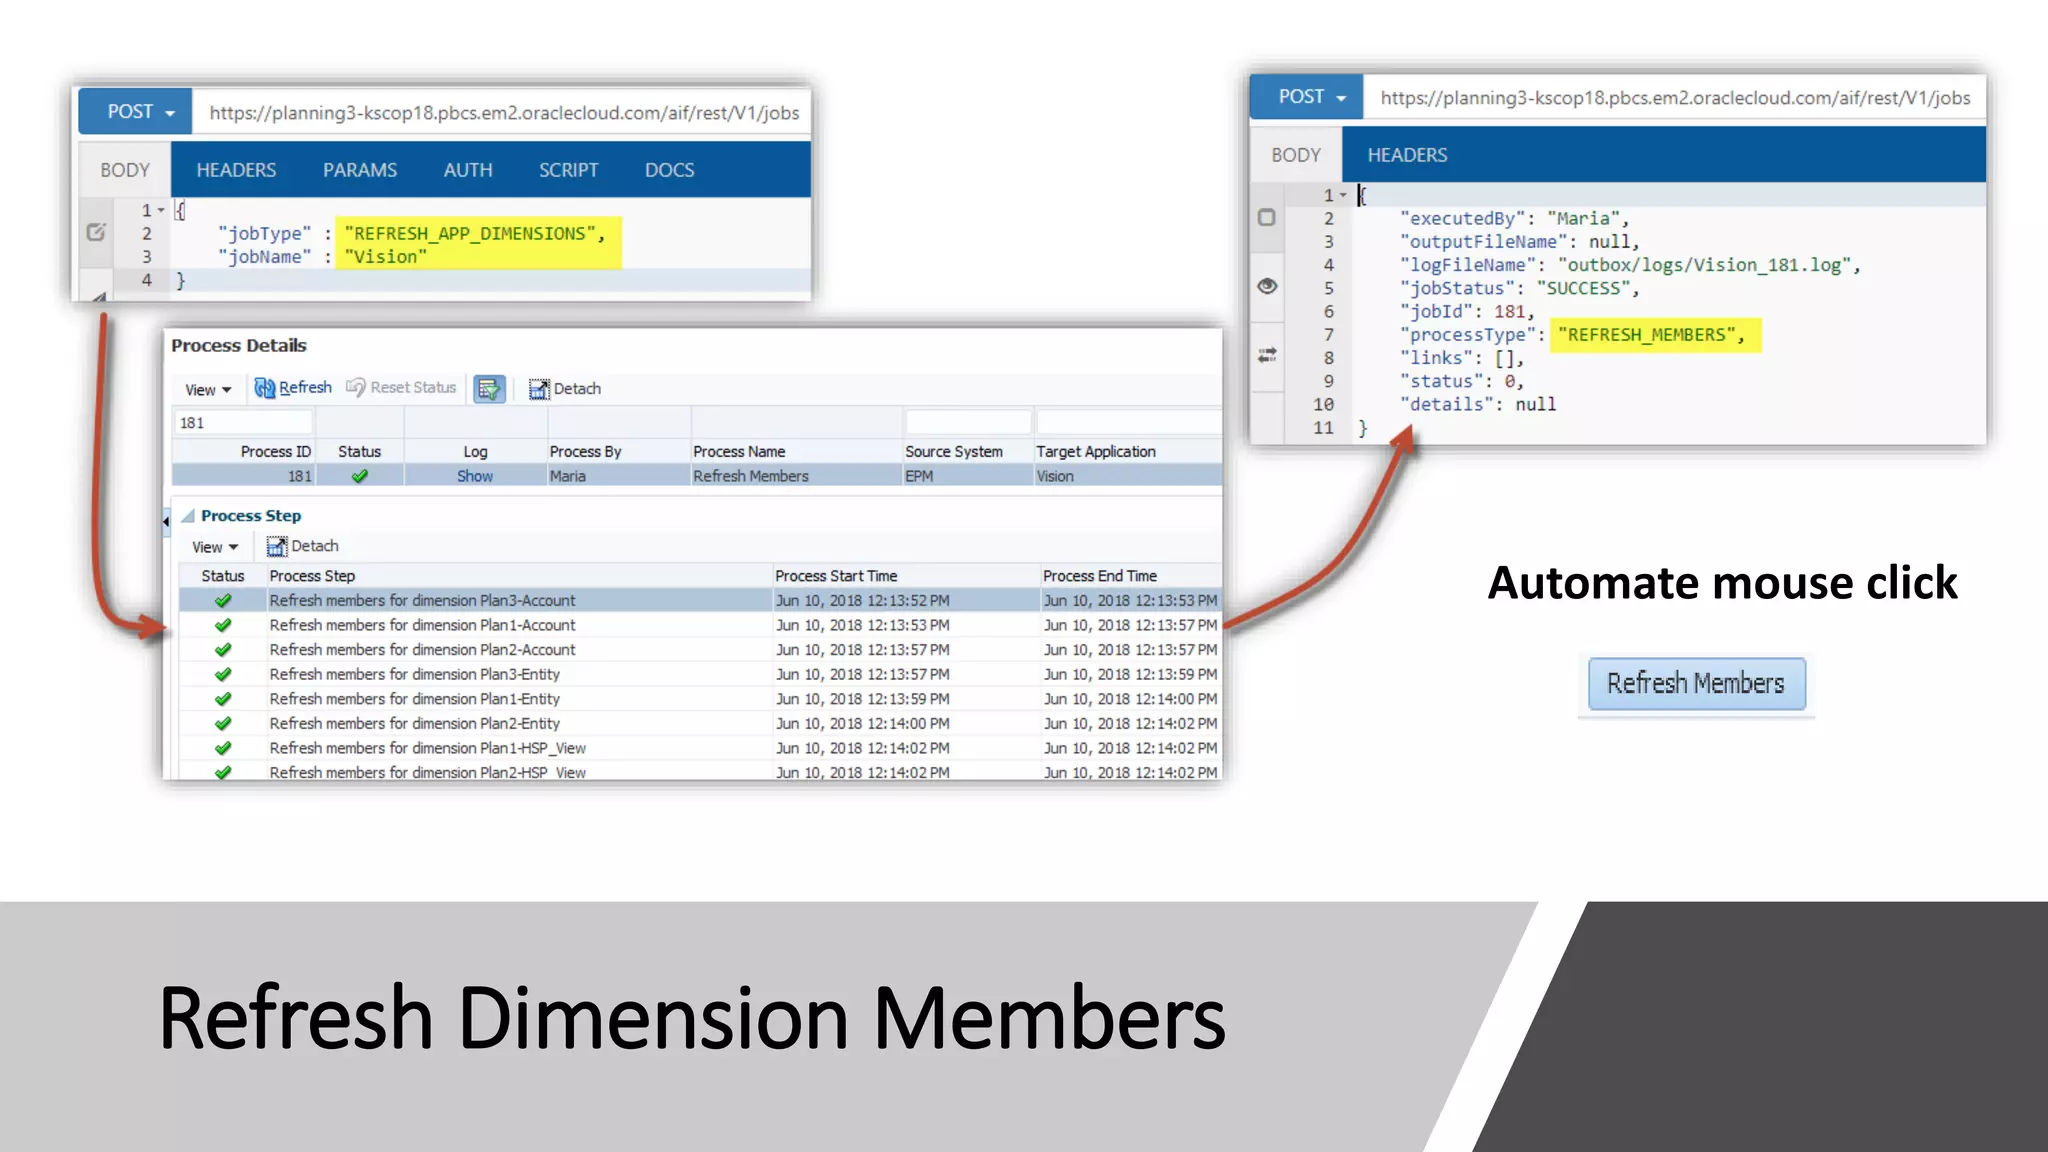Viewport: 2048px width, 1152px height.
Task: Sort by Process ID column header
Action: pyautogui.click(x=276, y=452)
